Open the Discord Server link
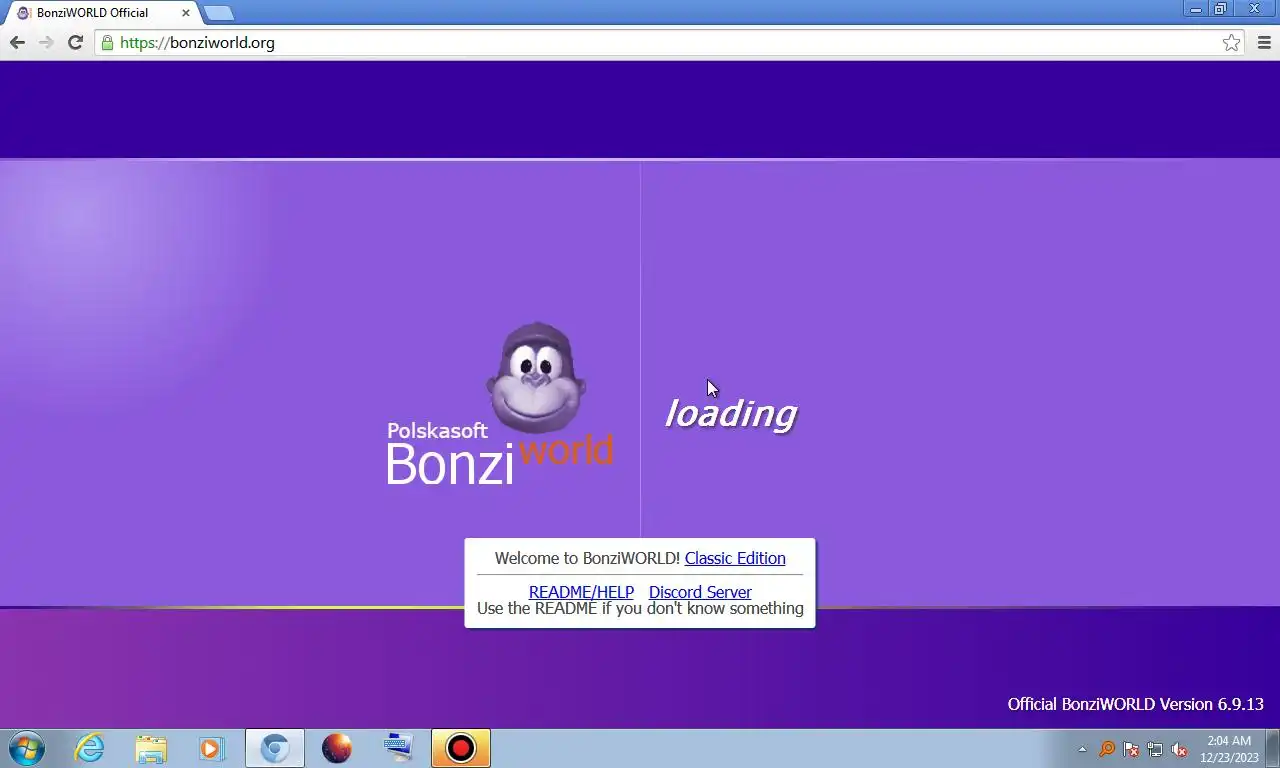This screenshot has height=768, width=1280. pyautogui.click(x=700, y=592)
